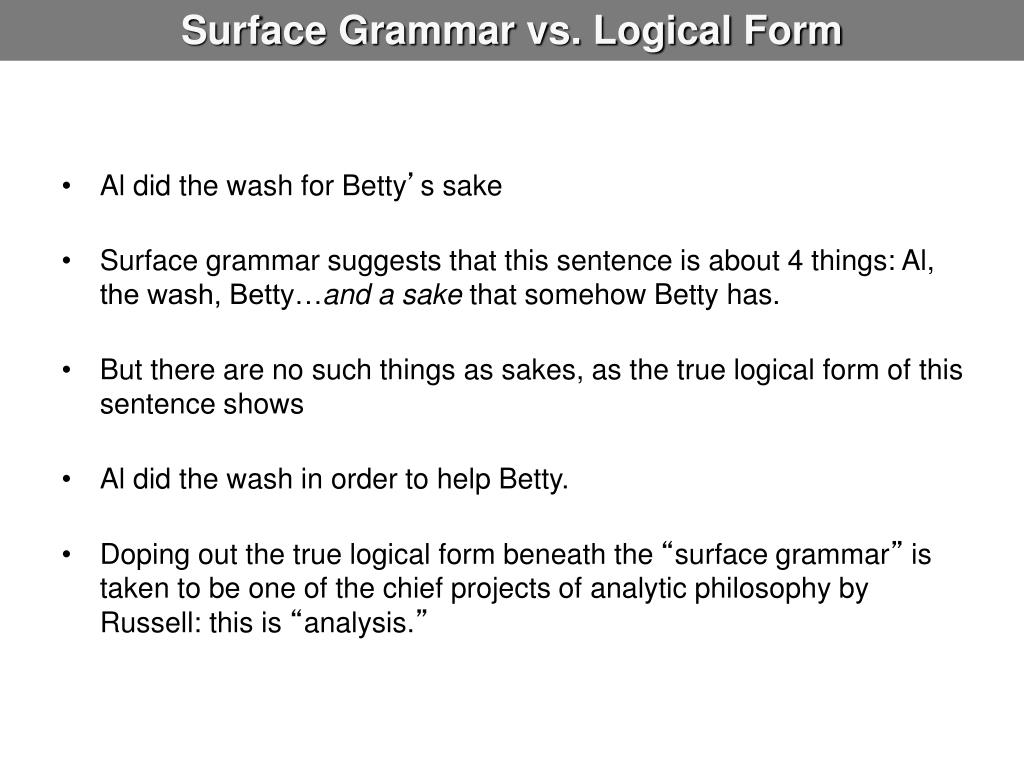Click the fourth bullet point marker

coord(66,480)
